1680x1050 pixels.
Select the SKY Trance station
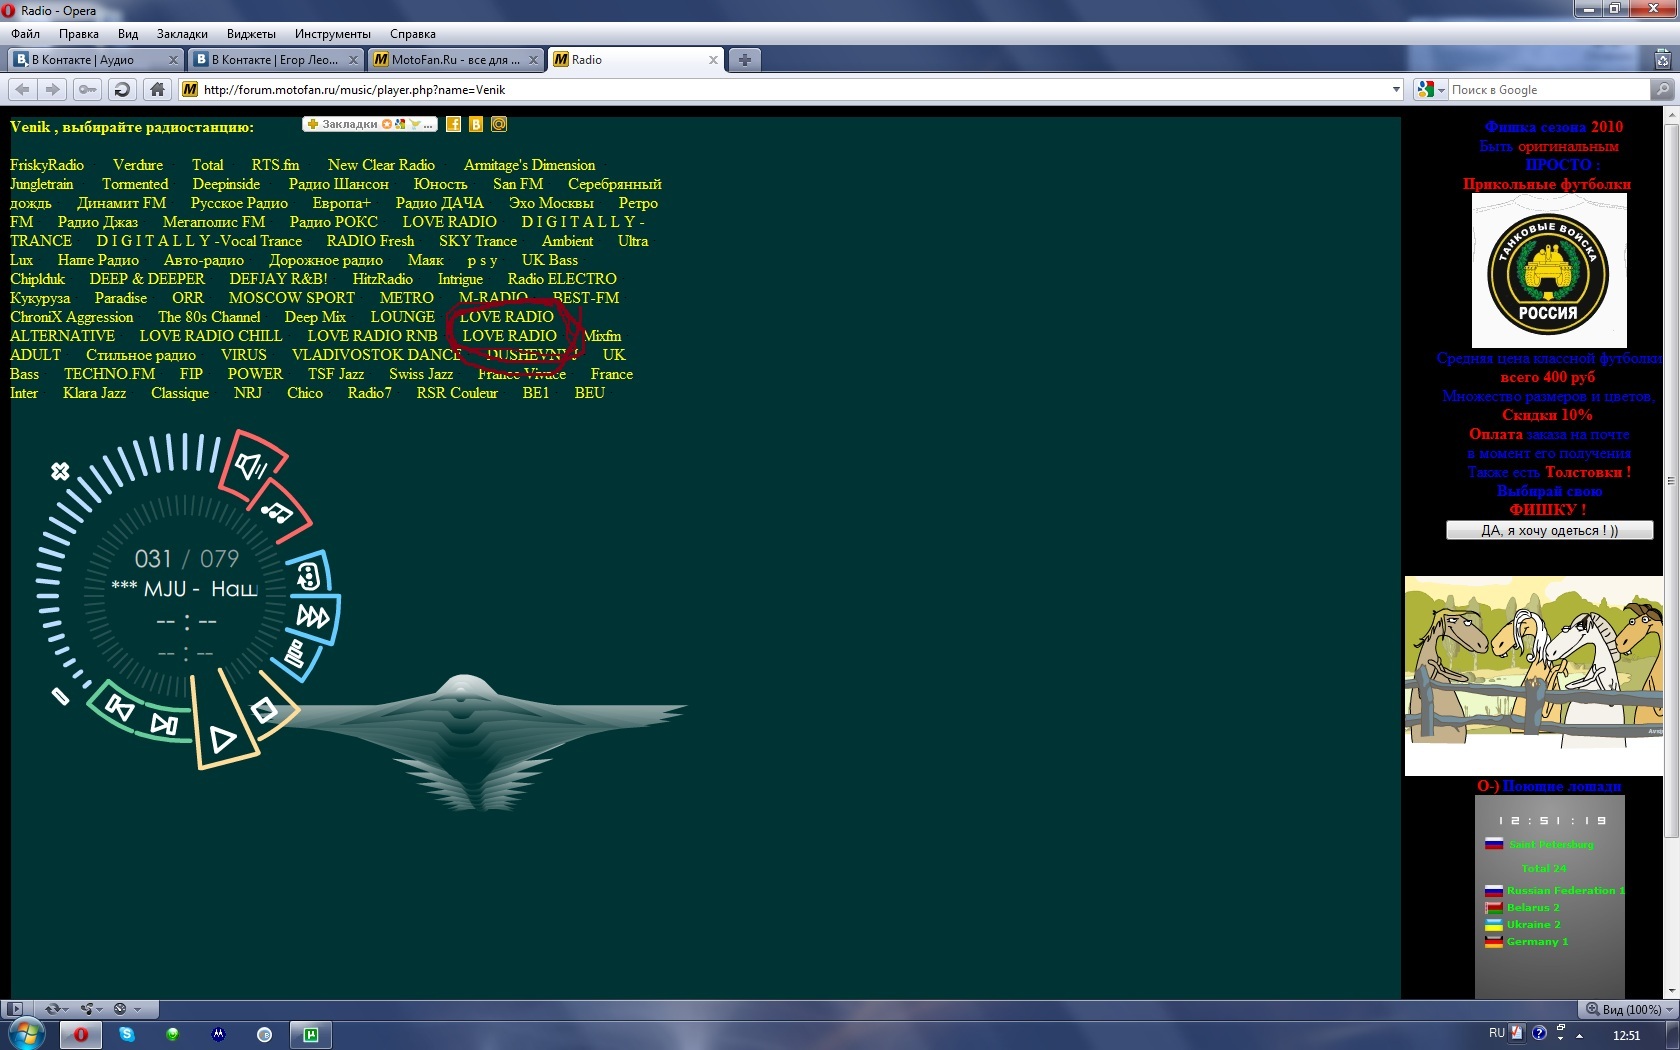point(478,241)
